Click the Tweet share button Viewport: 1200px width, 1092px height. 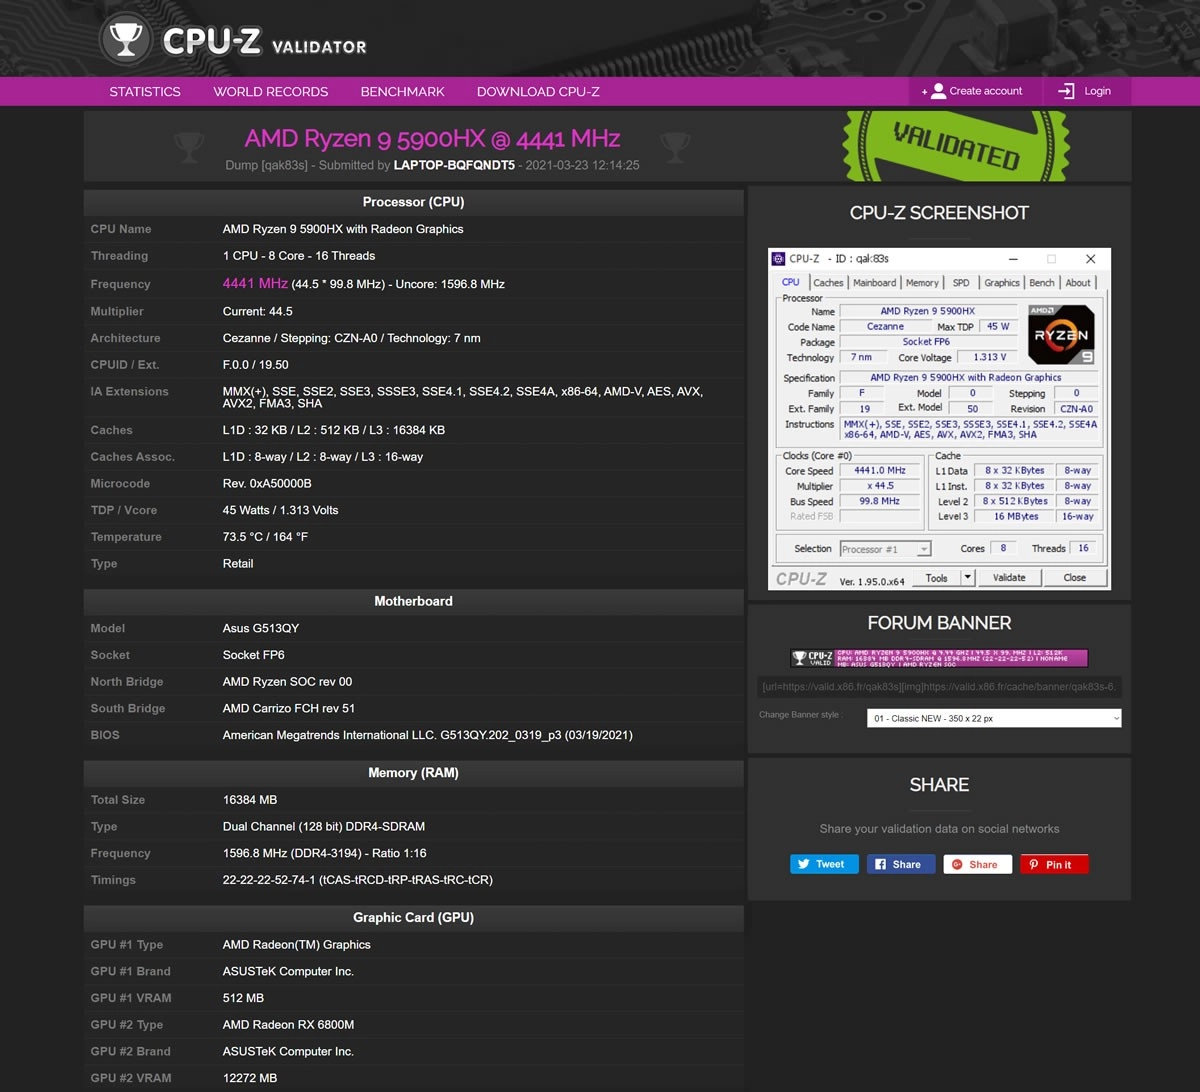click(x=824, y=864)
